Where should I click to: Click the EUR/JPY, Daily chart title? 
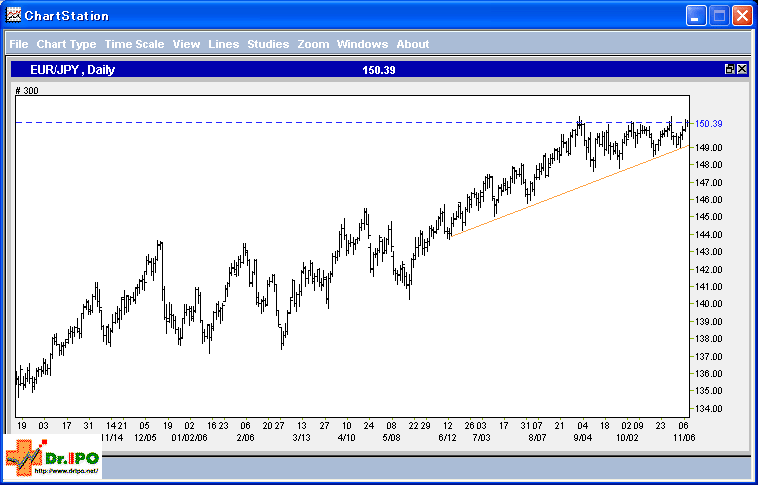coord(73,69)
